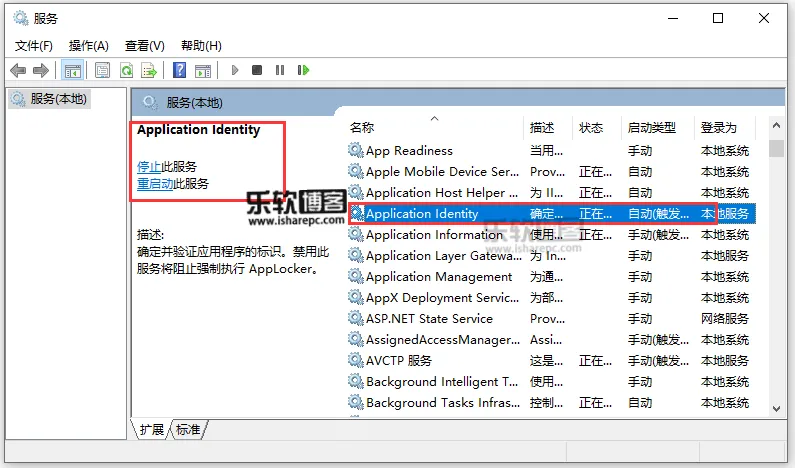Select gear icon of Application Identity row
Screen dimensions: 795x468
click(357, 213)
